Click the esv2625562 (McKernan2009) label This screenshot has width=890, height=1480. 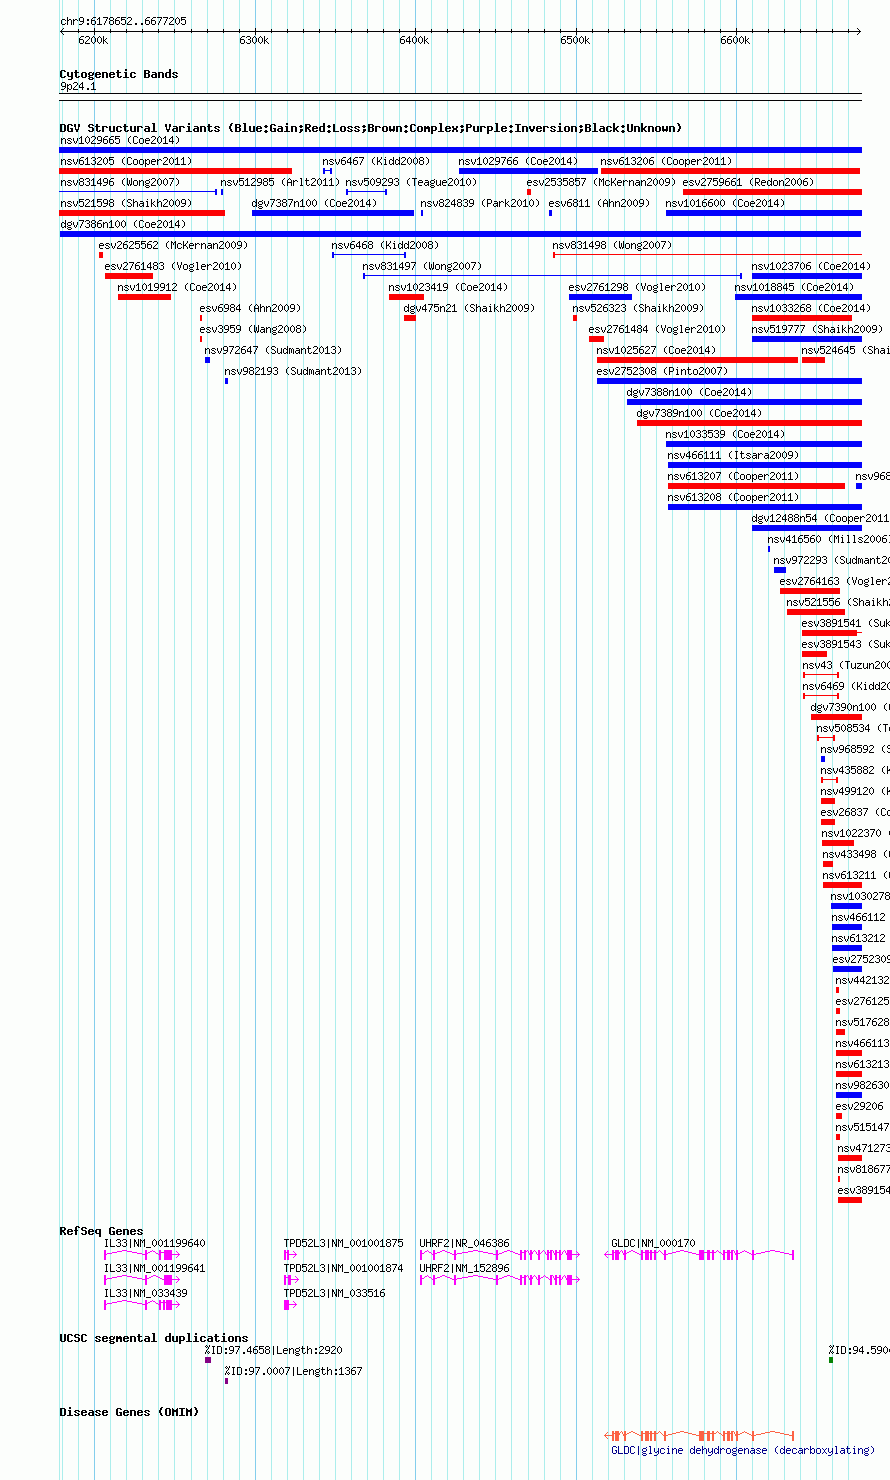tap(173, 245)
